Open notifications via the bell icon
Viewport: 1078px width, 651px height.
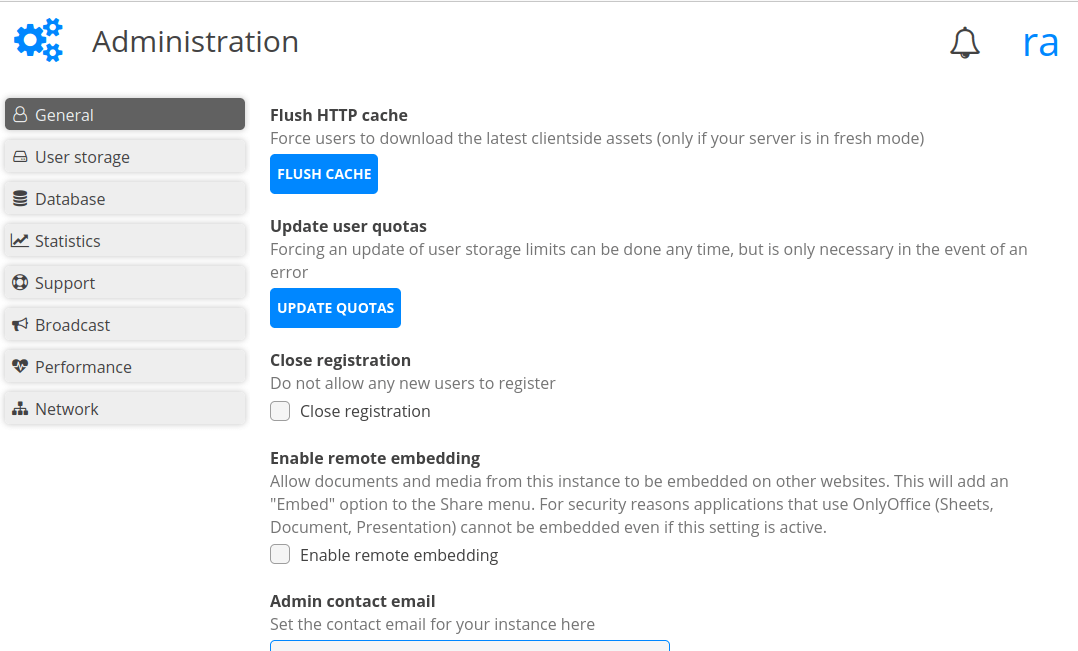964,43
